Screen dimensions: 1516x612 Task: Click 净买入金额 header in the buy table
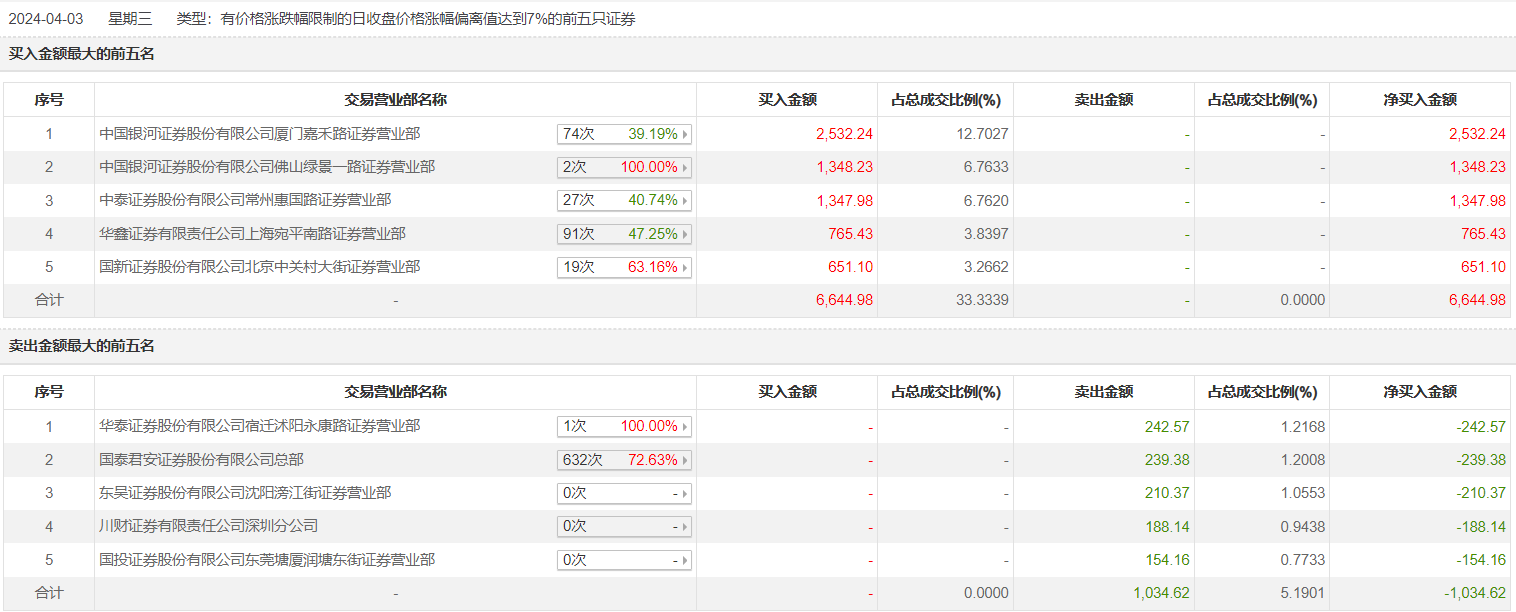point(1419,100)
